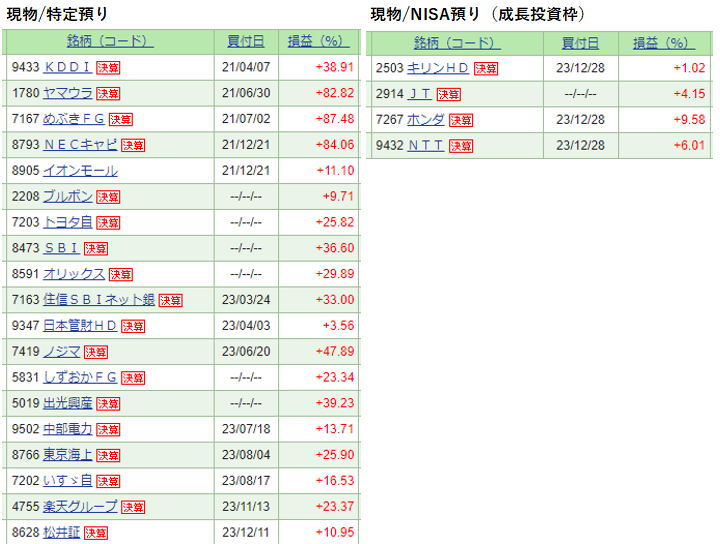Click the 決算 icon beside SBI

tap(96, 249)
